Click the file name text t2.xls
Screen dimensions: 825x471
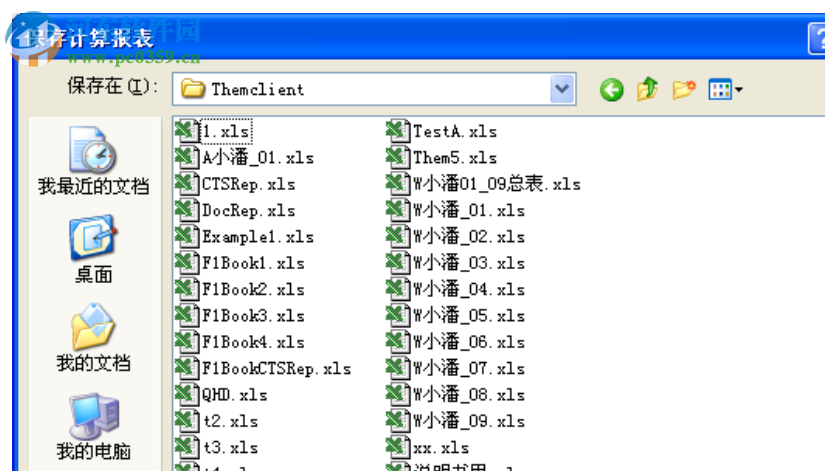point(230,421)
